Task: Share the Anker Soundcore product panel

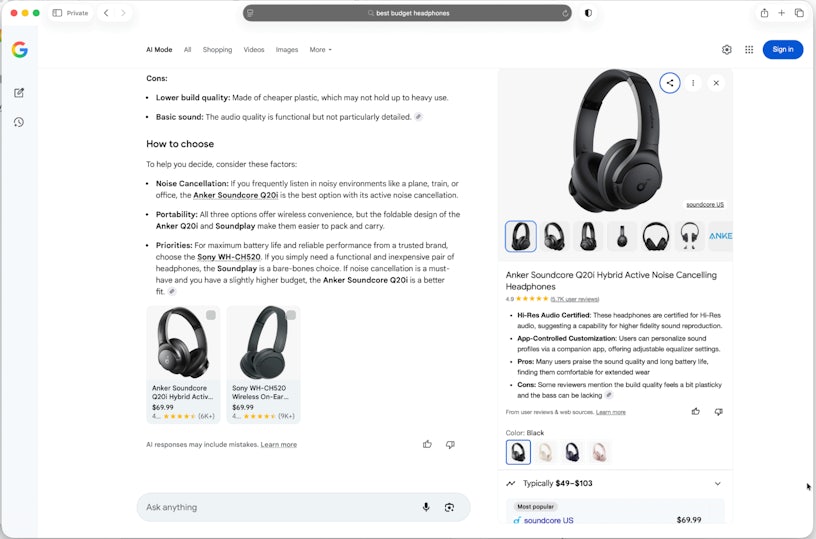Action: [670, 83]
